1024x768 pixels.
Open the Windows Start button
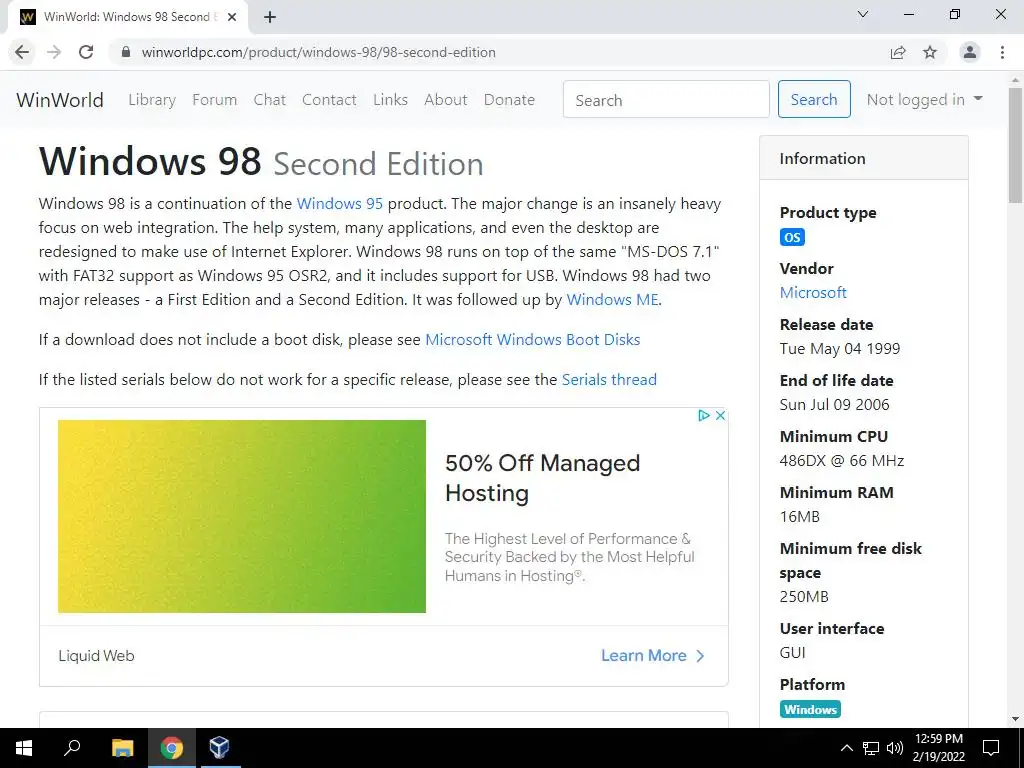24,748
